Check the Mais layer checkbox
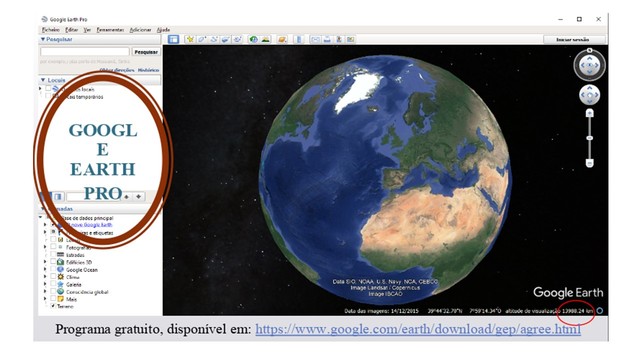Viewport: 640px width, 360px height. [x=53, y=299]
